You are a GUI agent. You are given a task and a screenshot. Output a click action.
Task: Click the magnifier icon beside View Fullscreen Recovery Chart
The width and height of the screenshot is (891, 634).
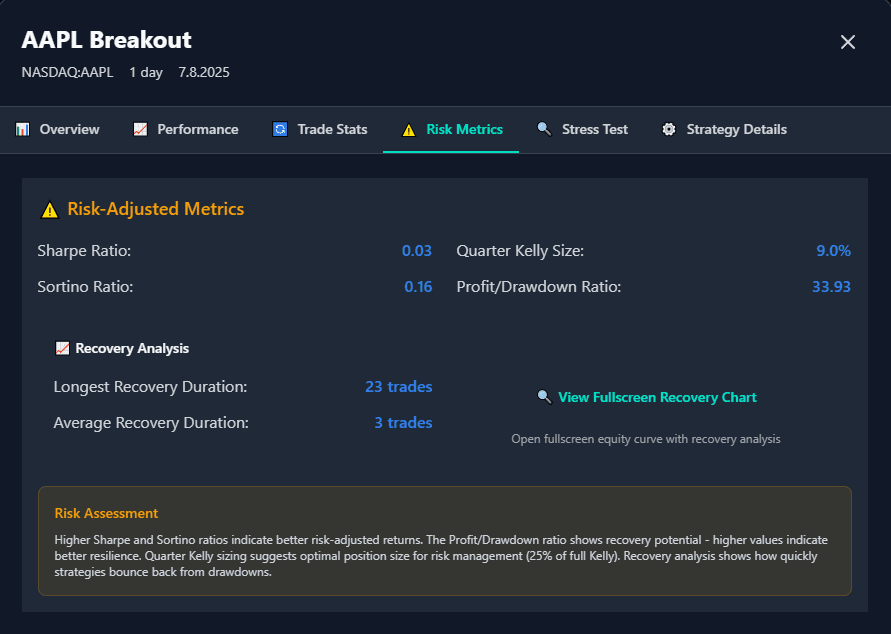pyautogui.click(x=544, y=397)
